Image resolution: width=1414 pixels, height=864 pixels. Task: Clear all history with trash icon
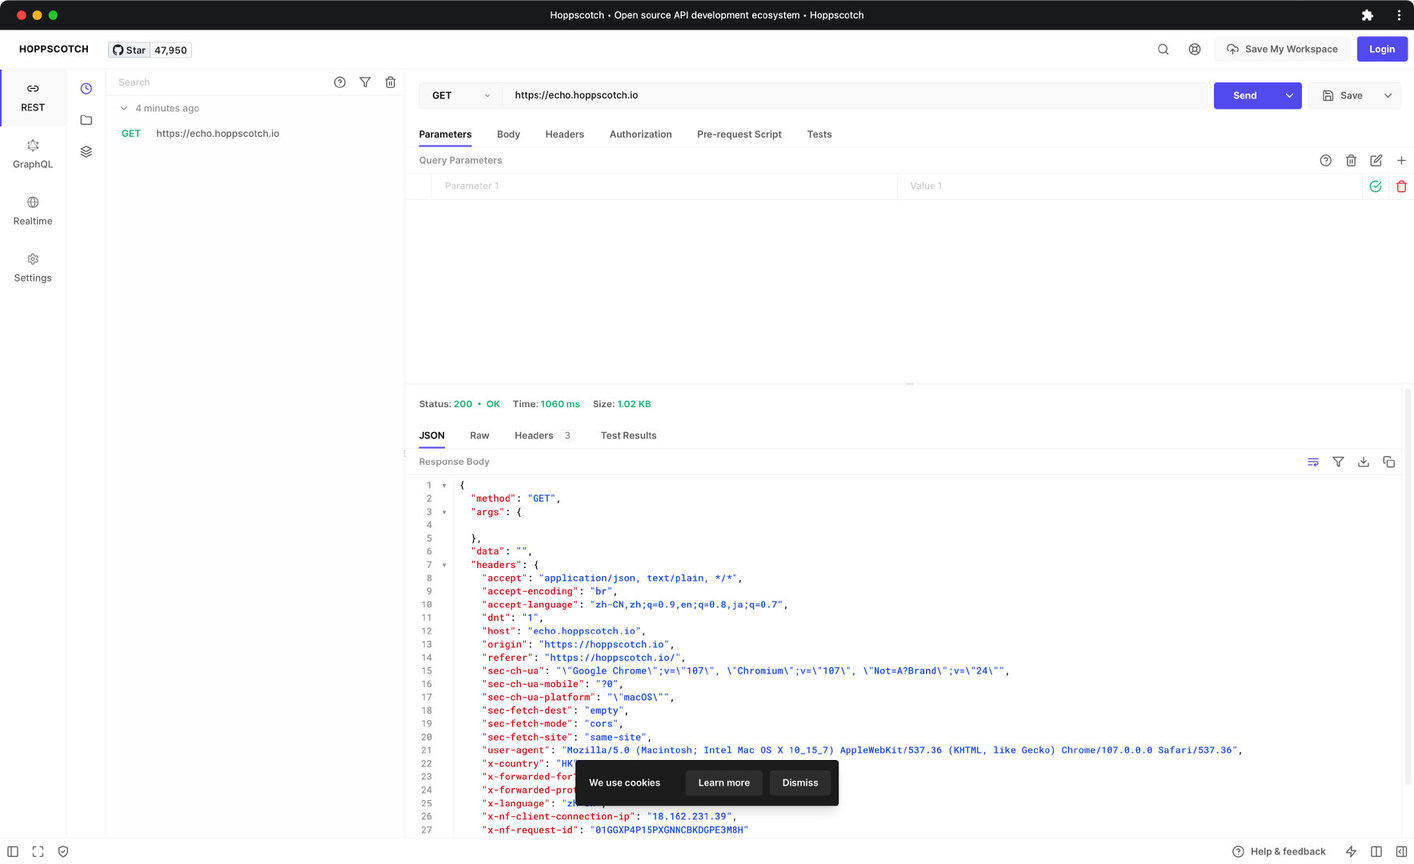pyautogui.click(x=390, y=82)
